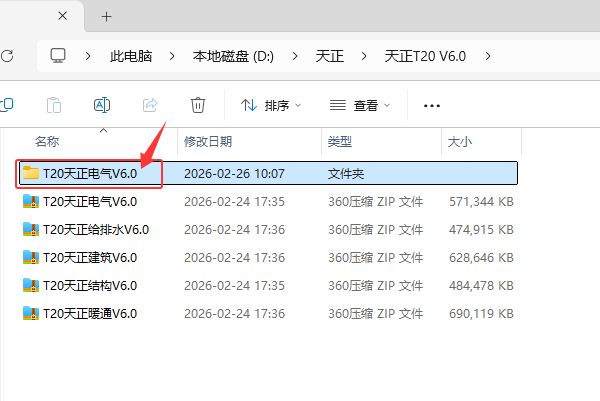Expand chevron after 此电脑

coord(172,56)
